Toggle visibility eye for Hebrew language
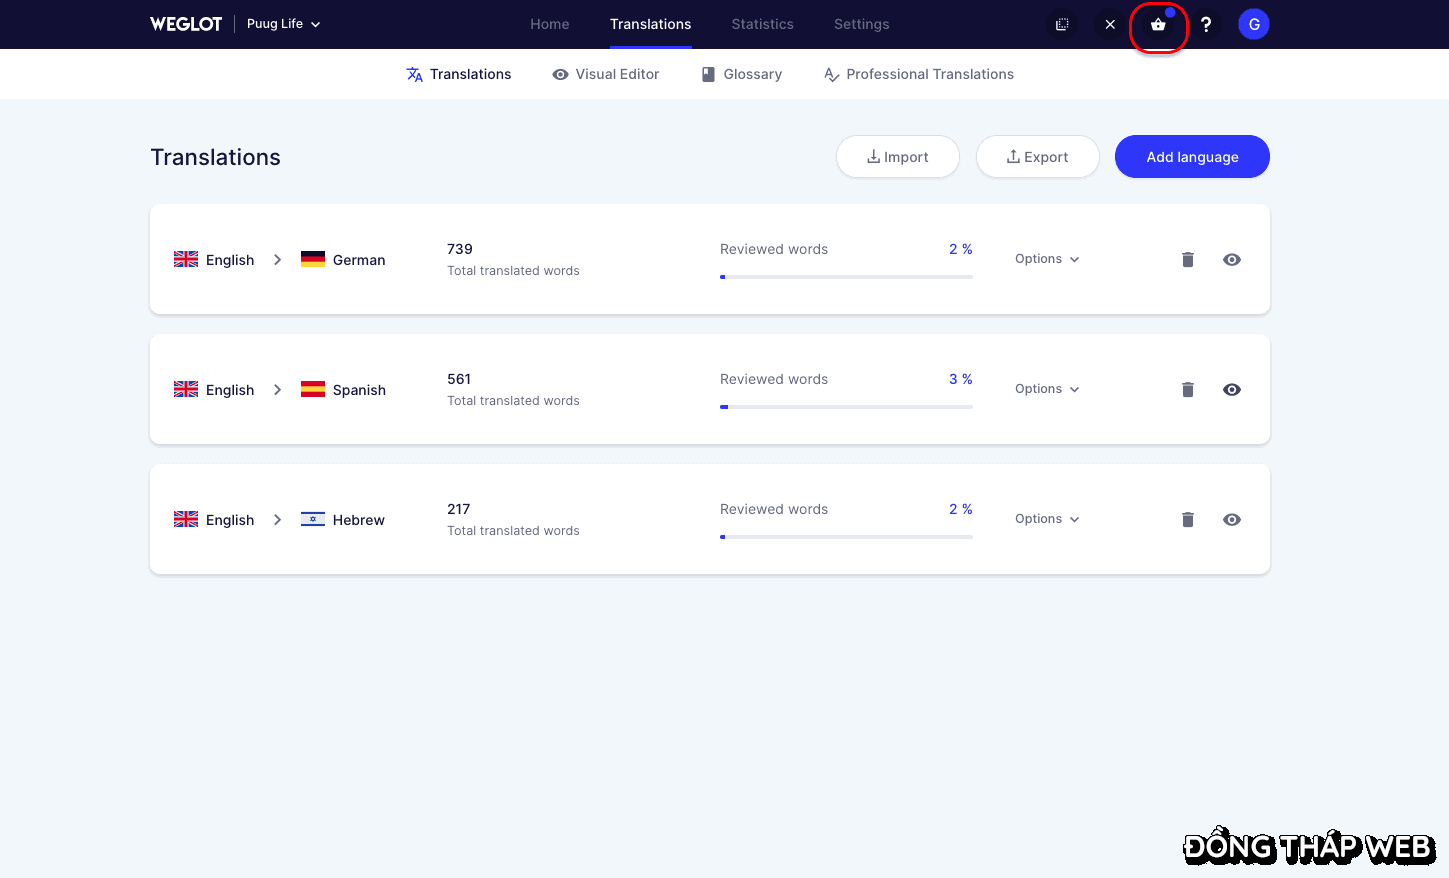The height and width of the screenshot is (878, 1449). (x=1232, y=520)
